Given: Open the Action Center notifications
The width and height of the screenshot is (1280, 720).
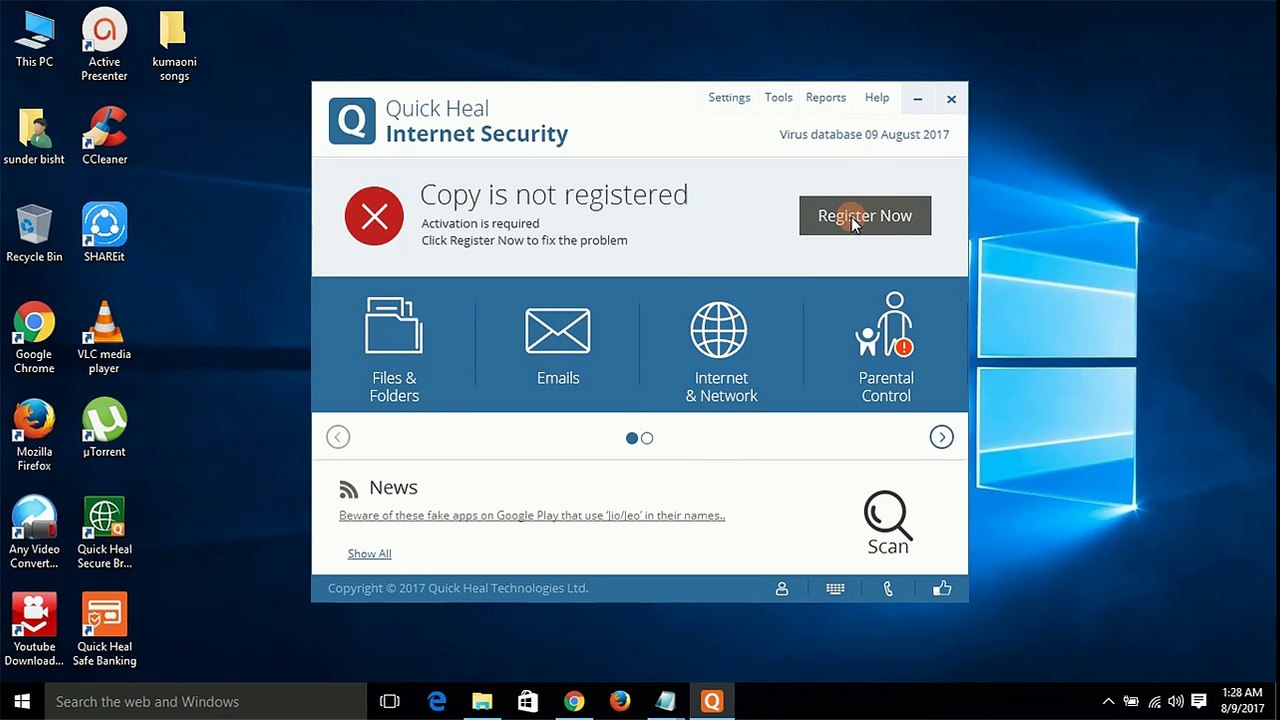Looking at the screenshot, I should tap(1201, 702).
